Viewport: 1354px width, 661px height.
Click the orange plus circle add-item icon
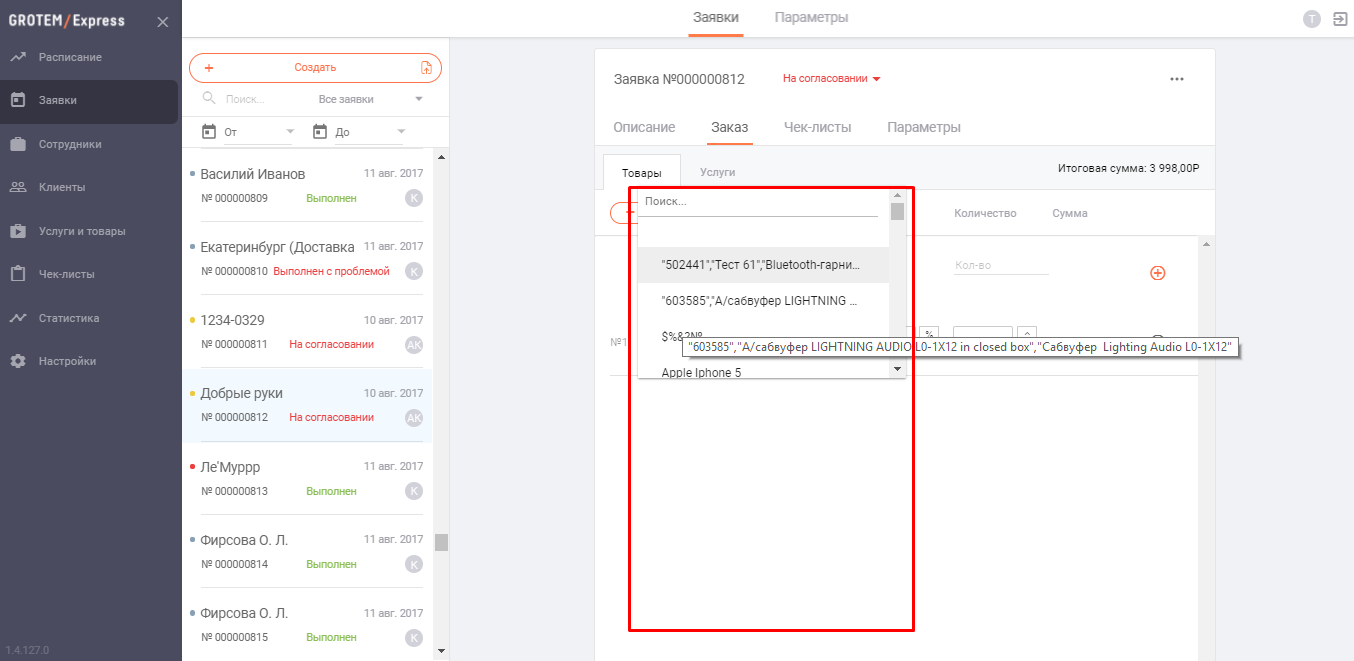[x=1158, y=273]
